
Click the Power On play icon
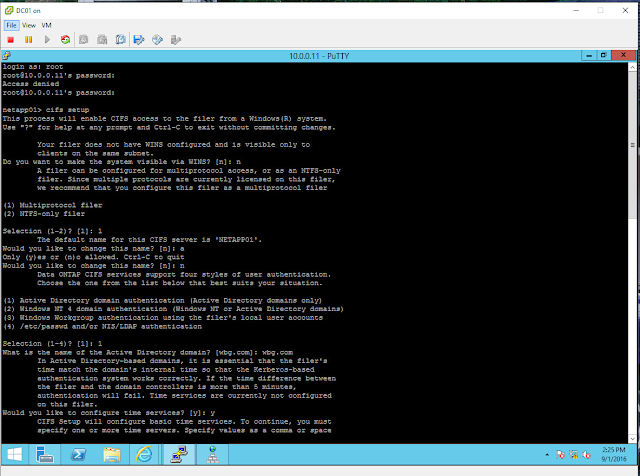point(47,40)
